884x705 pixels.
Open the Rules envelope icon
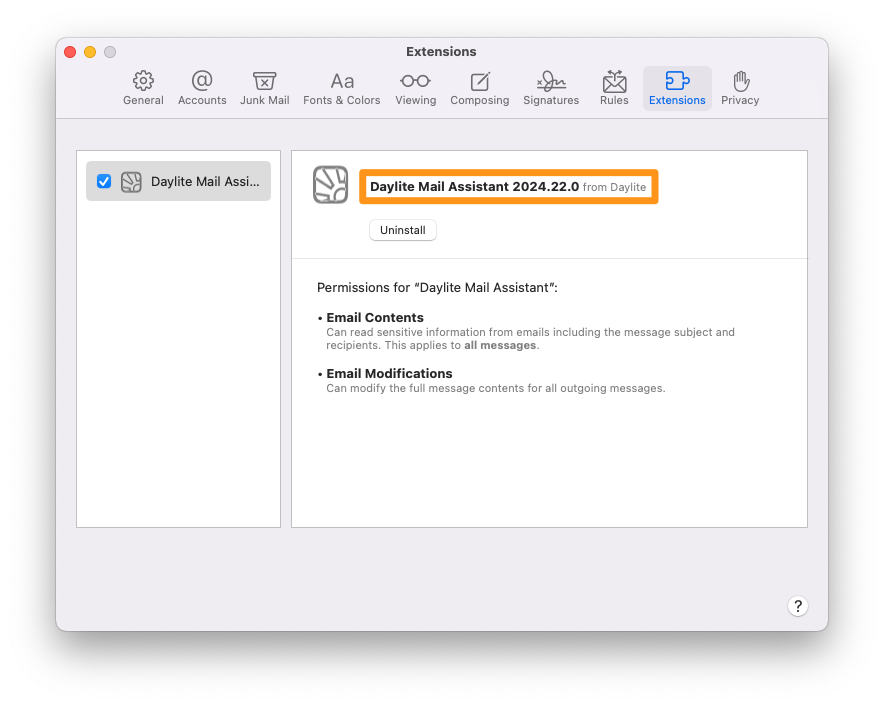[x=614, y=81]
